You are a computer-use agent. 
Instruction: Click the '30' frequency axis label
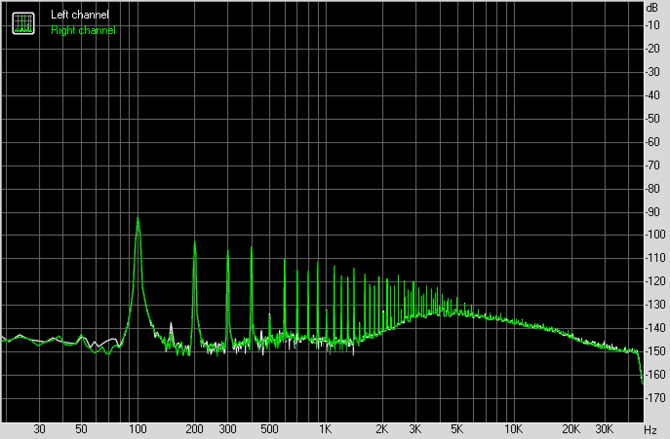coord(39,429)
